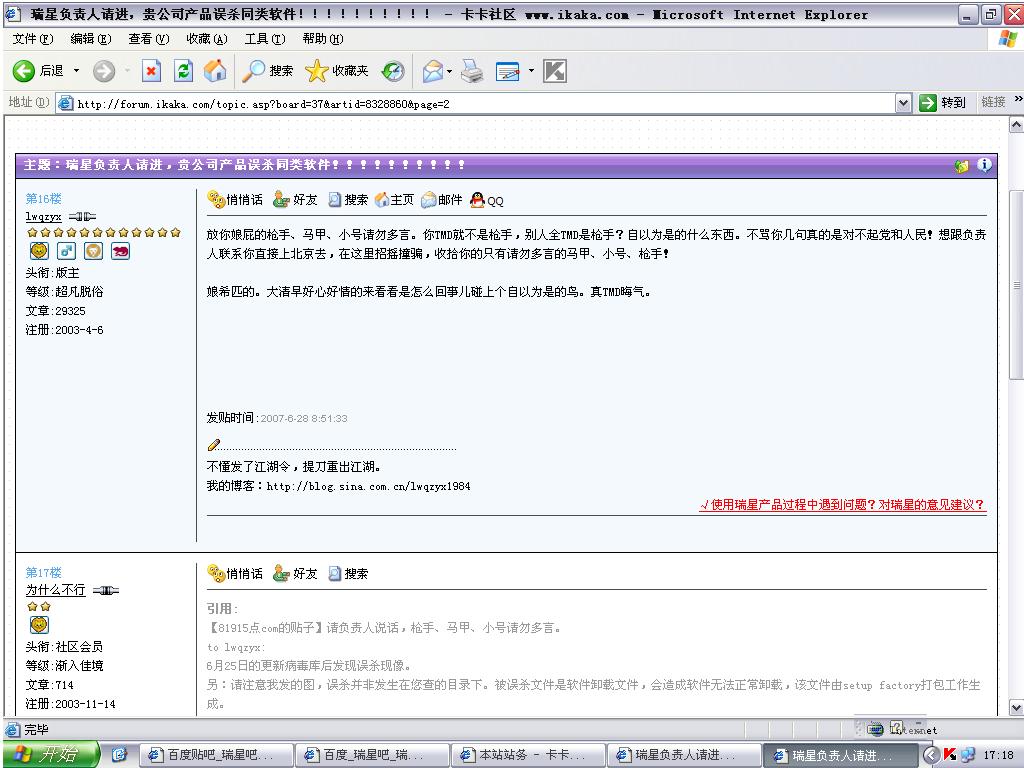Refresh the page with the green arrows icon
The width and height of the screenshot is (1024, 768).
pyautogui.click(x=184, y=71)
